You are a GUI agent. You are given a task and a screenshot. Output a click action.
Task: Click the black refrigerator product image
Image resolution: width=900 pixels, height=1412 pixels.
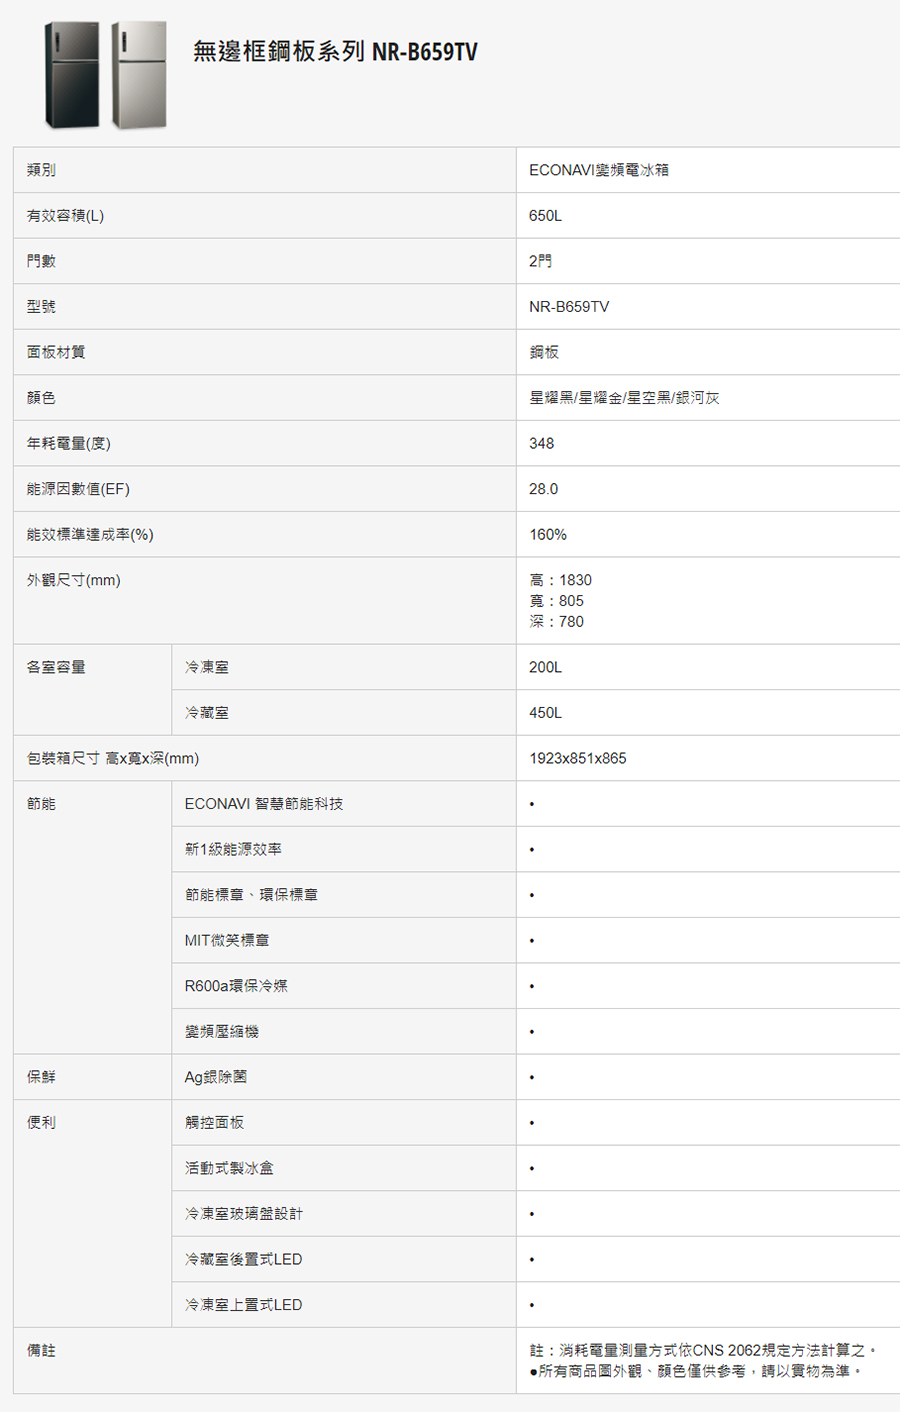pos(73,75)
